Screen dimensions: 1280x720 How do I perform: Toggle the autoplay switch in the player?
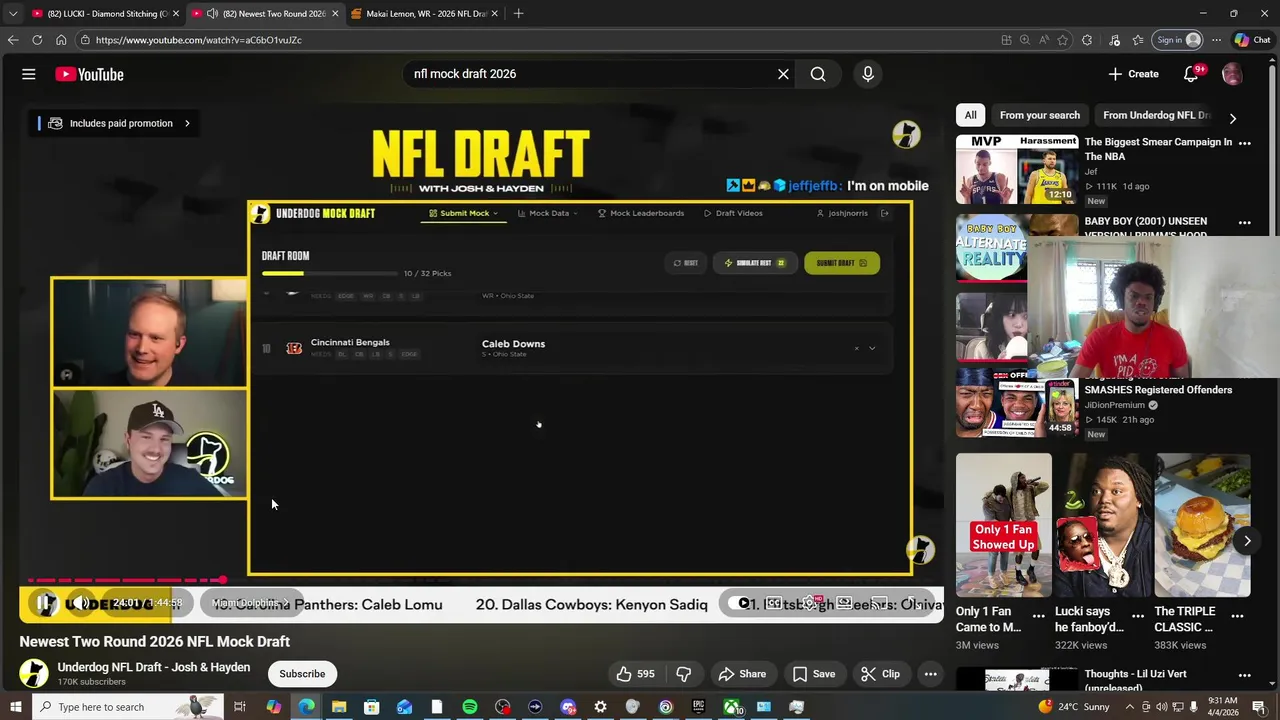click(741, 603)
